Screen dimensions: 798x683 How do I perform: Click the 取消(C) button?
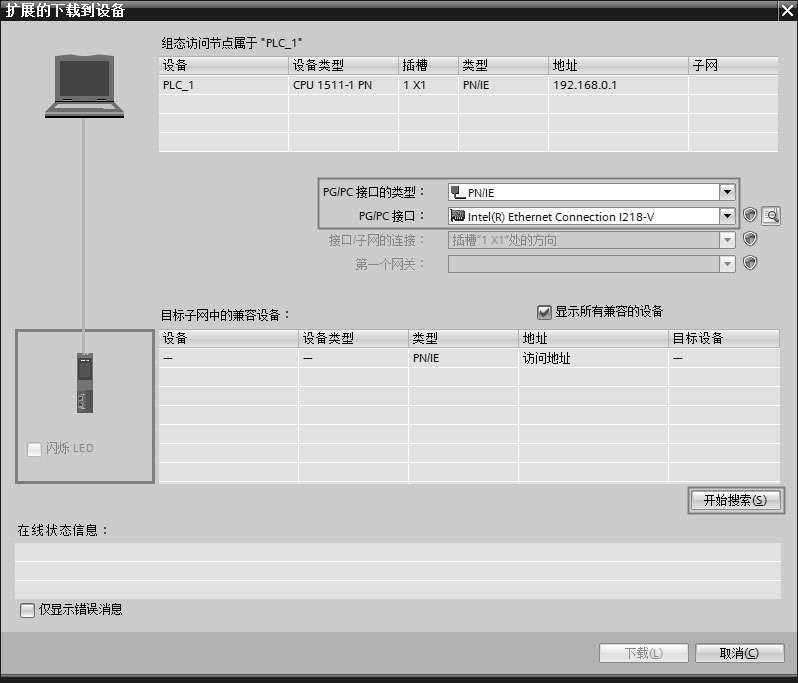[739, 653]
